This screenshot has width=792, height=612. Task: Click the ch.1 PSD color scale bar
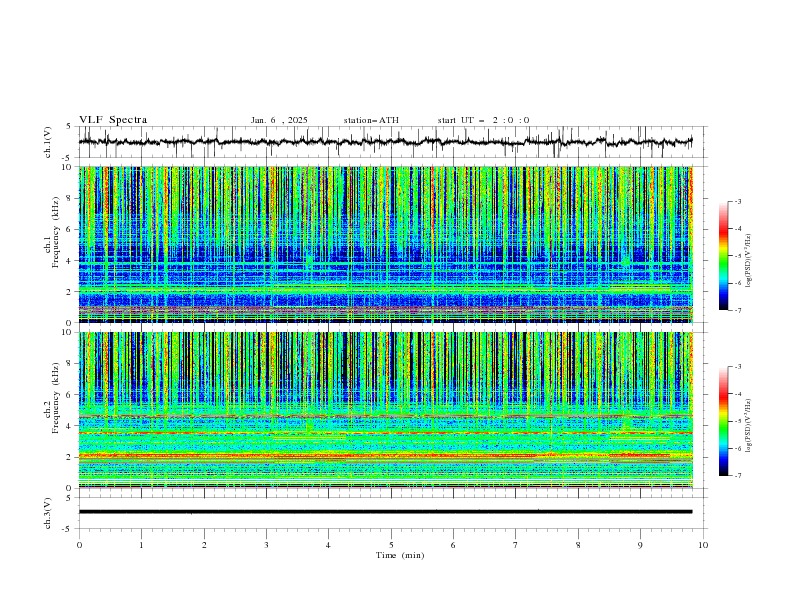(724, 256)
